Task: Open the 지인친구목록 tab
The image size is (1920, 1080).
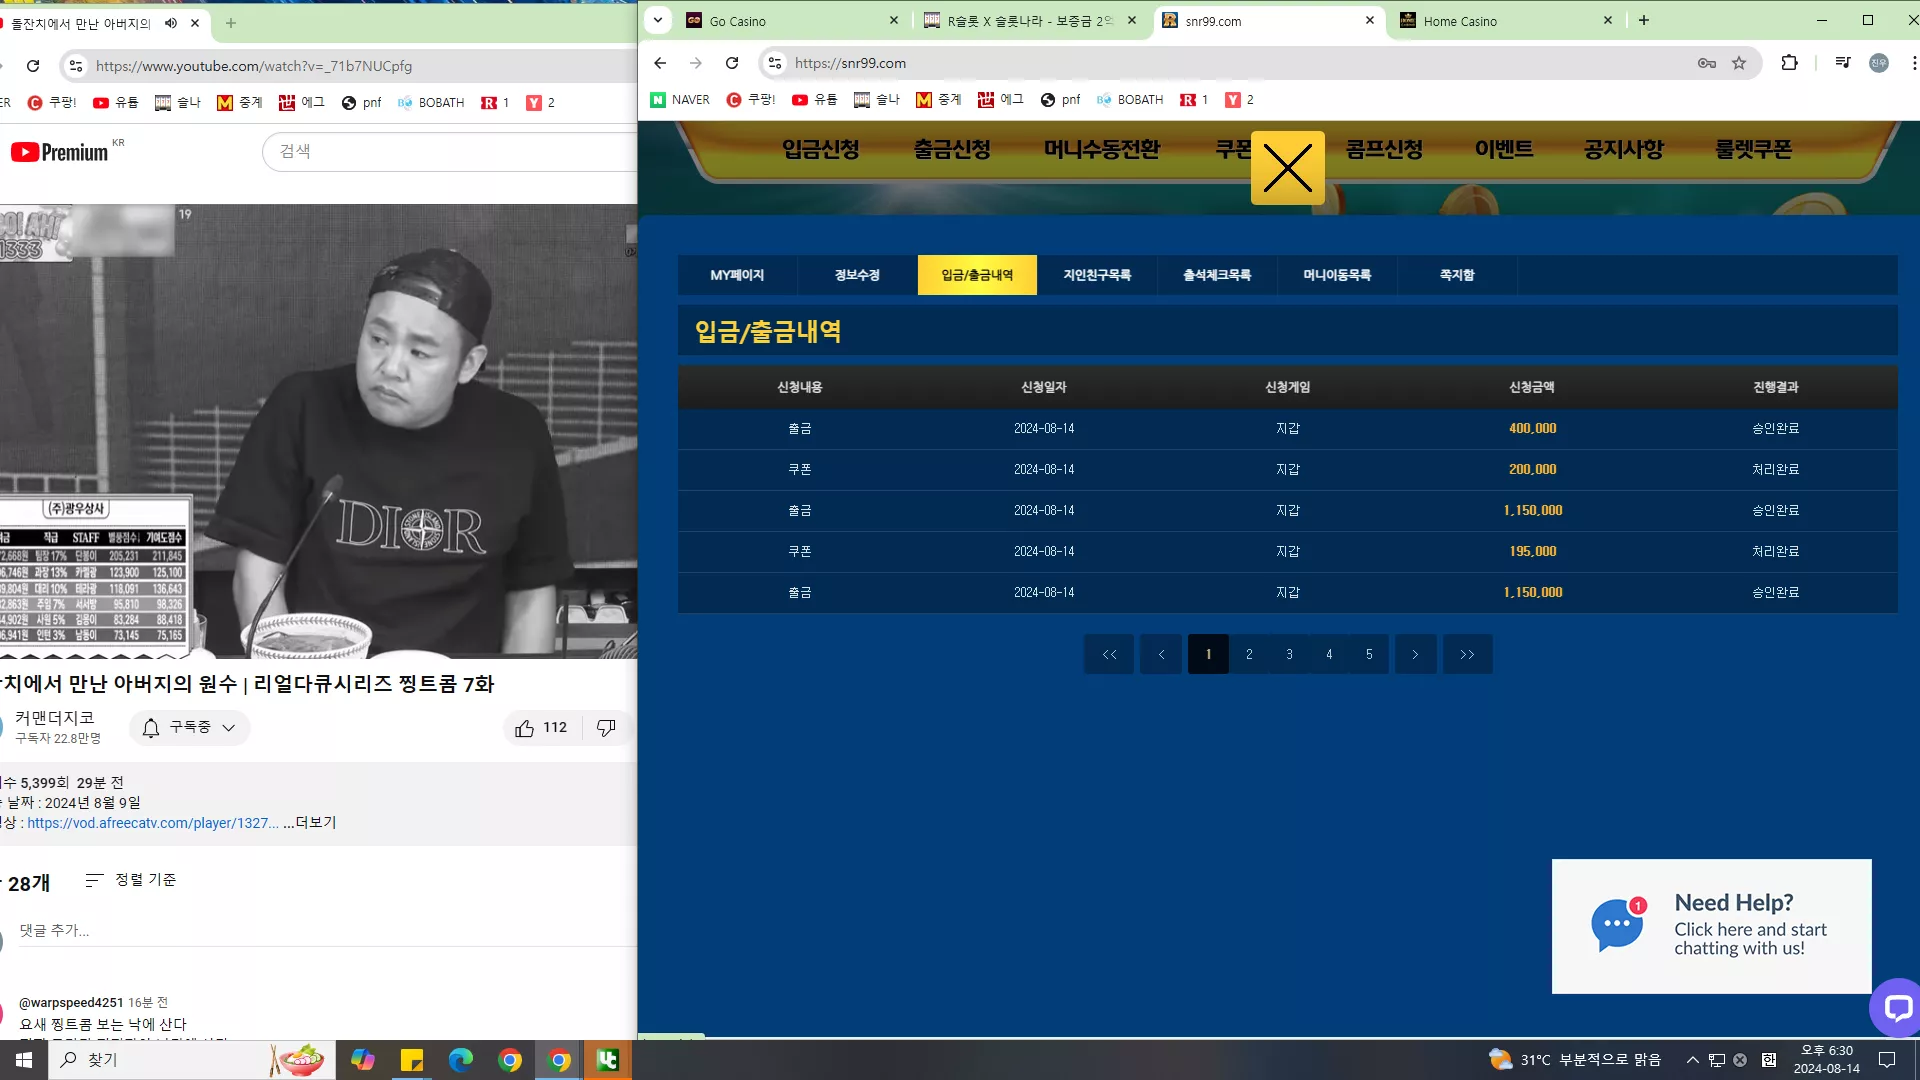Action: 1097,275
